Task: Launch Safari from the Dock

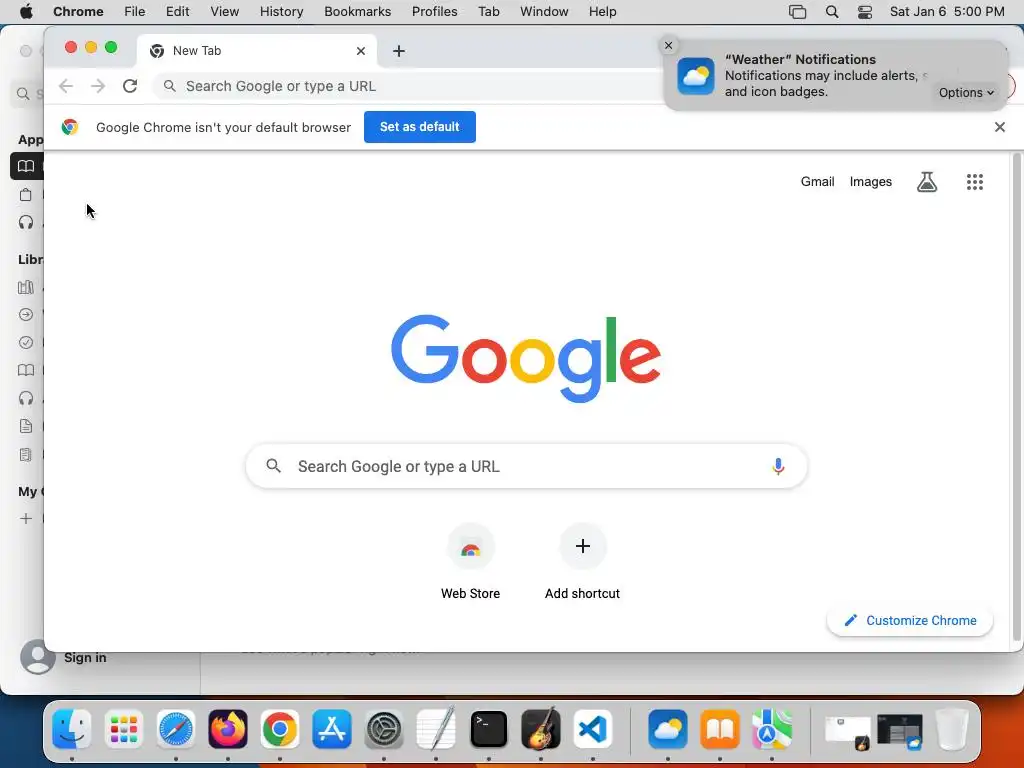Action: click(176, 729)
